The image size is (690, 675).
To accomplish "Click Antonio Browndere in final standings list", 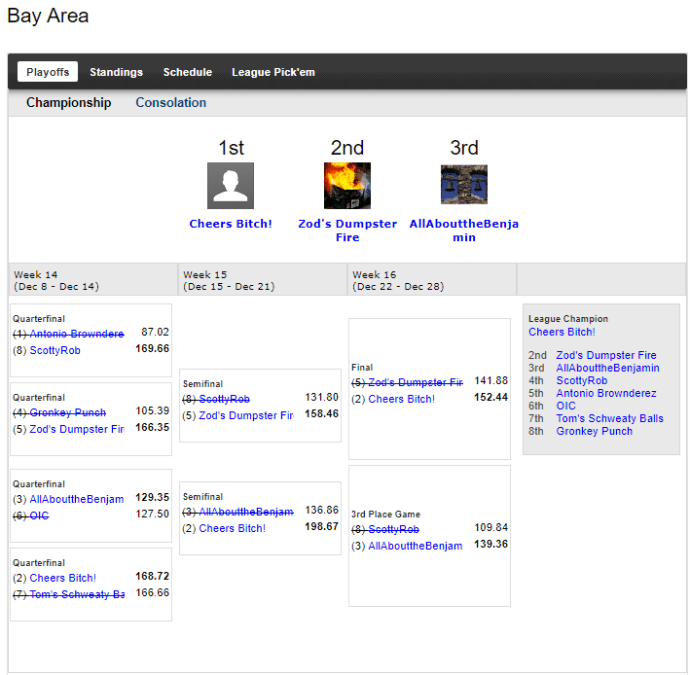I will 606,393.
